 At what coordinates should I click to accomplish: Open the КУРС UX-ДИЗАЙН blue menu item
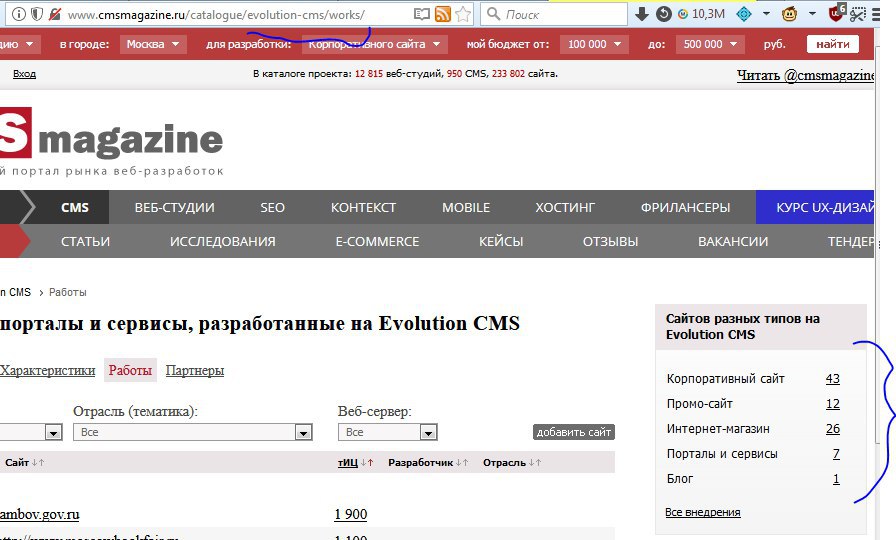815,207
